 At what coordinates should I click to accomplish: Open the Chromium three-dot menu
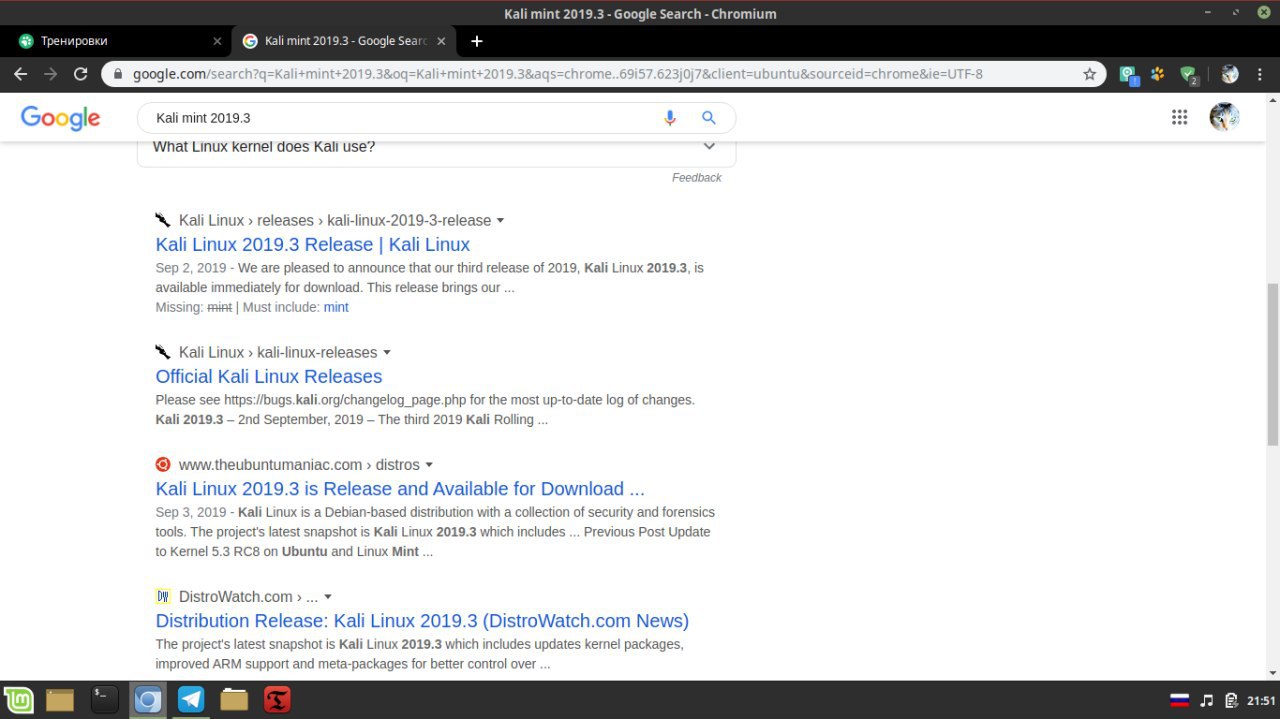(x=1261, y=74)
